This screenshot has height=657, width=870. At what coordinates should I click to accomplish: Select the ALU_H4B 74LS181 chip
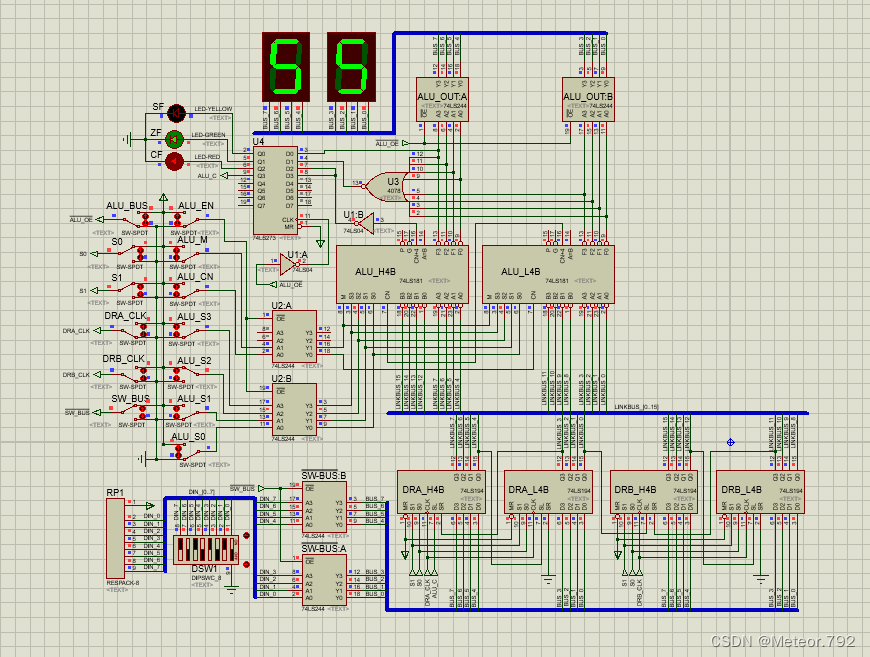click(x=402, y=274)
